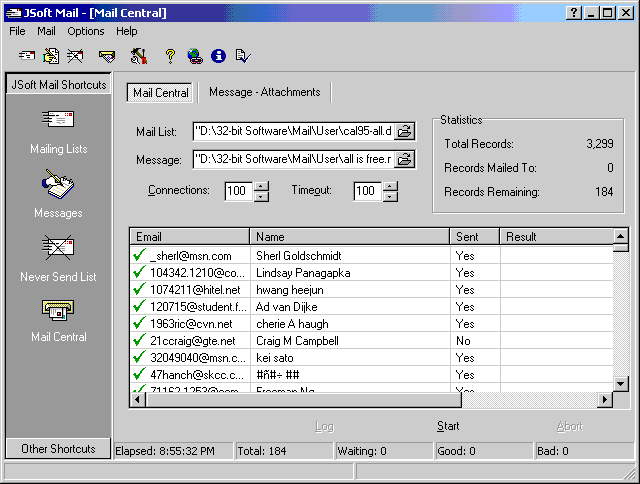Open the Mail menu
The image size is (640, 484).
coord(46,31)
